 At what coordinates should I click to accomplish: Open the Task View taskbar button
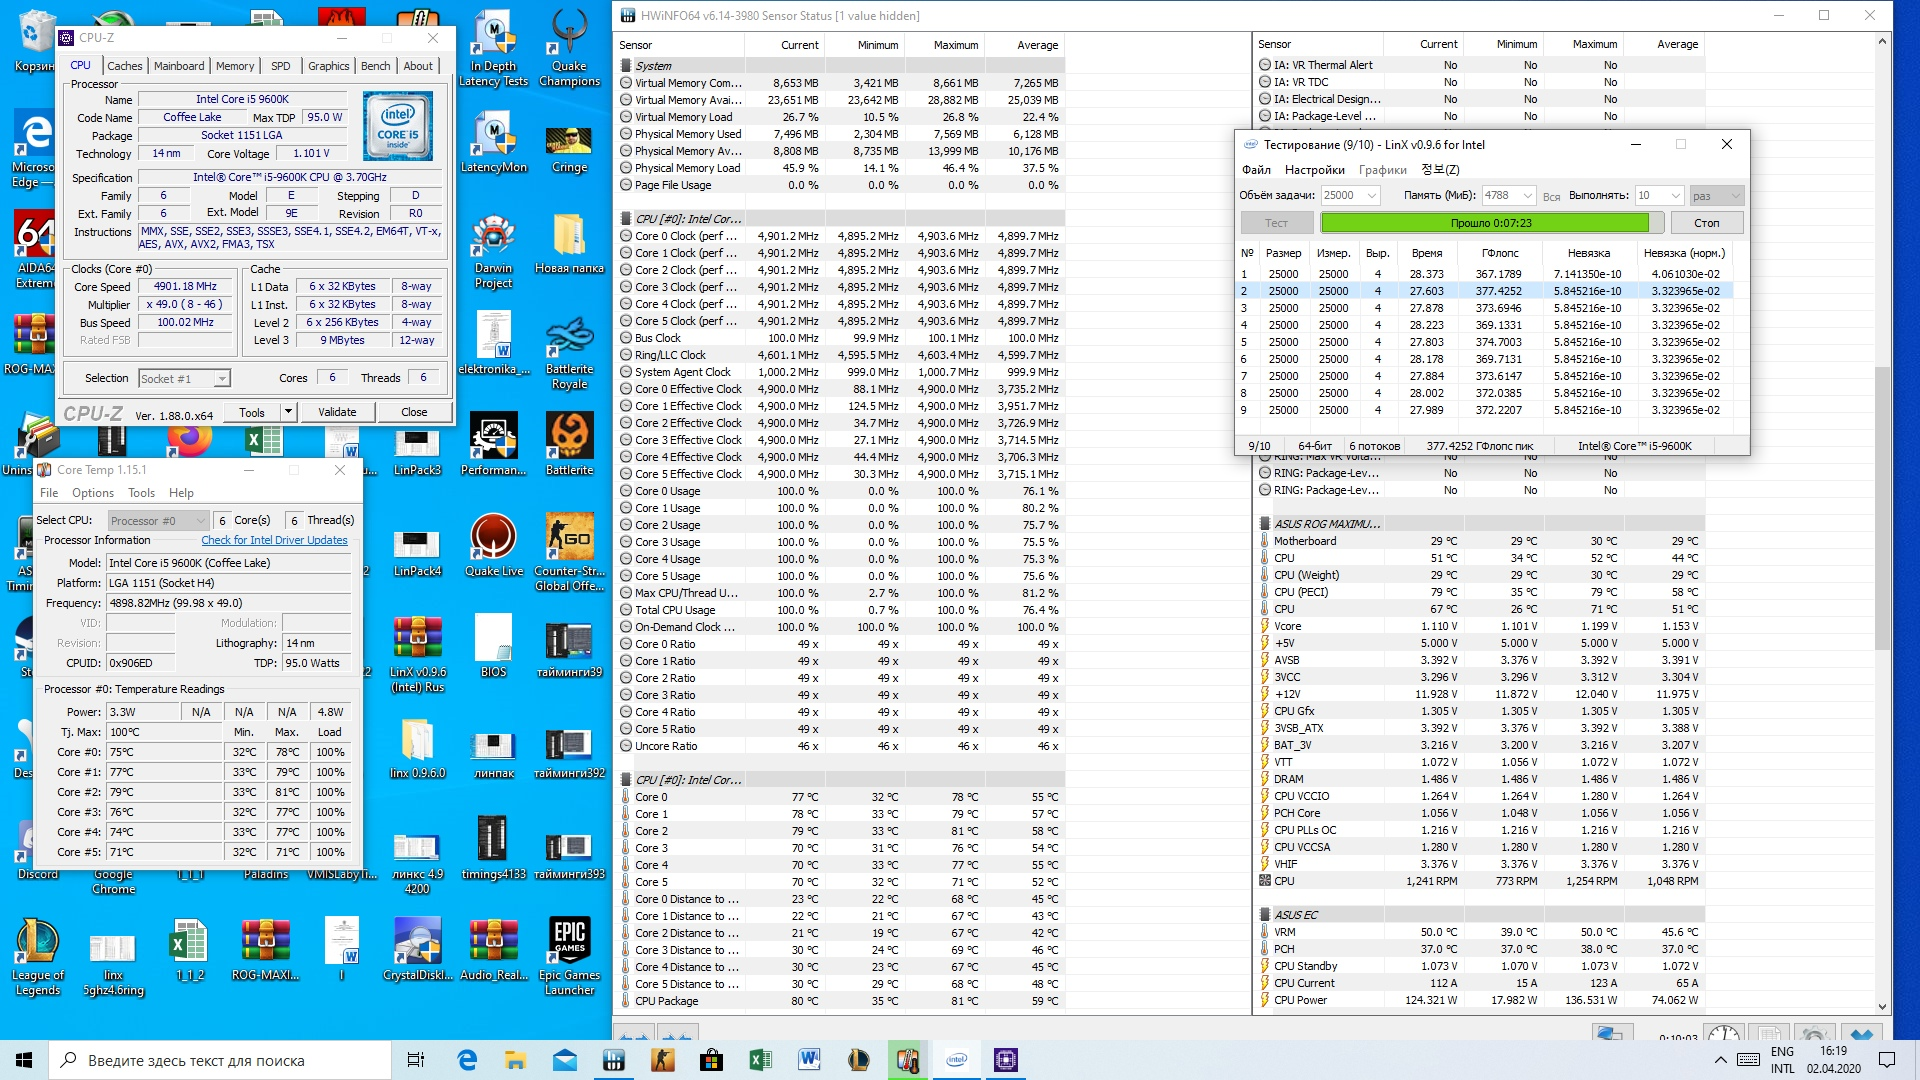[416, 1060]
